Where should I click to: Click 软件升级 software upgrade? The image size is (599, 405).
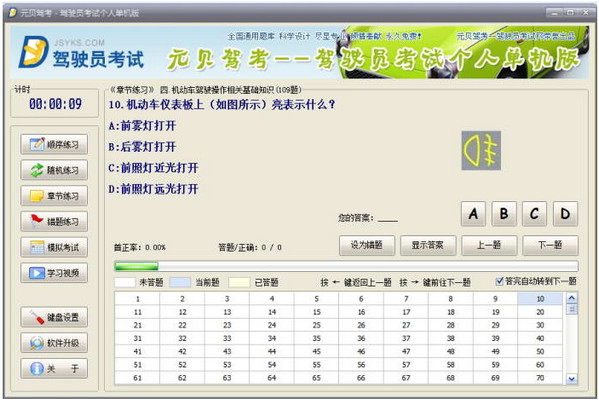[x=54, y=343]
